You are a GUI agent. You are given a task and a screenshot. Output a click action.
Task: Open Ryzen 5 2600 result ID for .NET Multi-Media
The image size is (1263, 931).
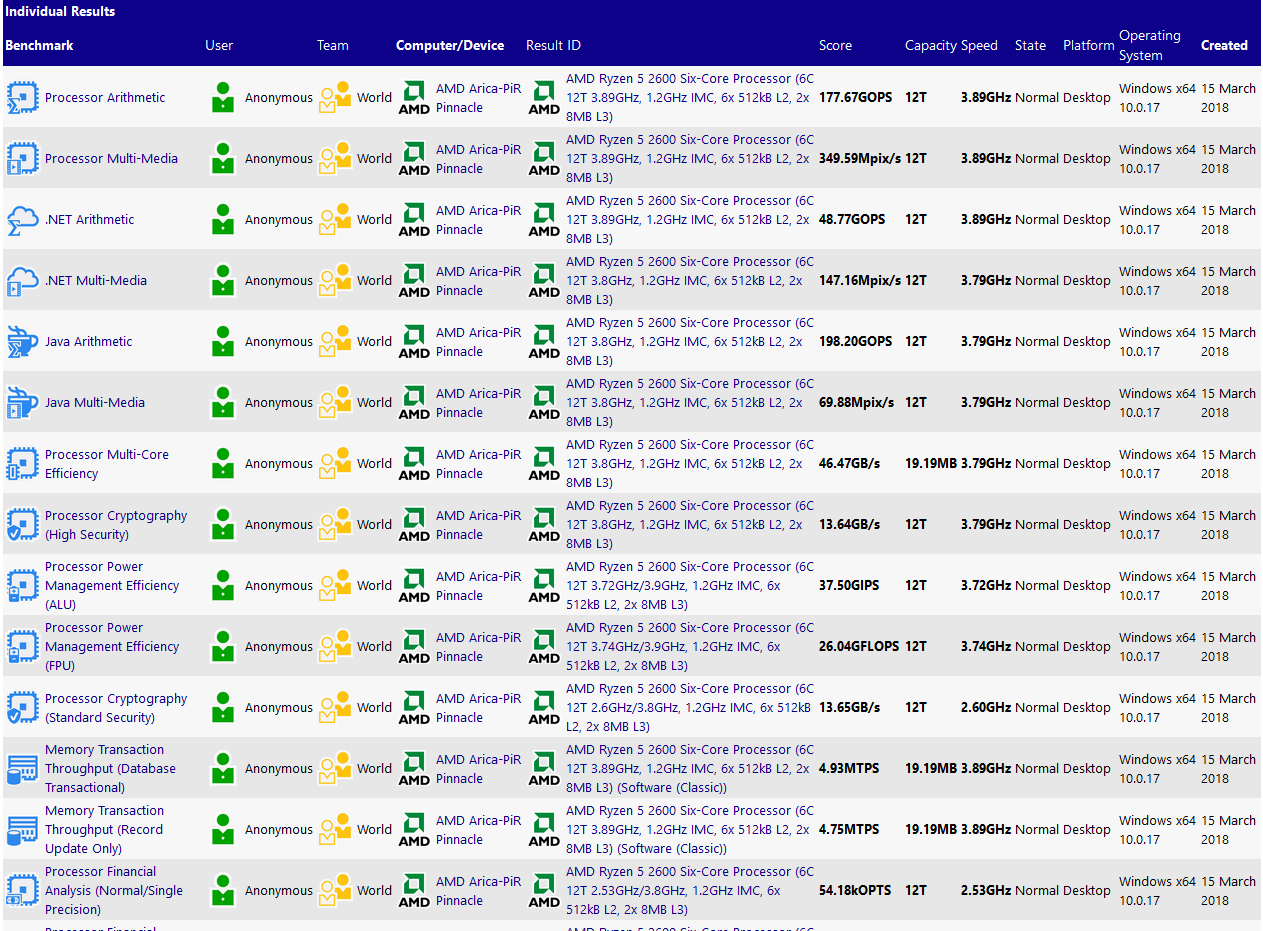pos(690,281)
